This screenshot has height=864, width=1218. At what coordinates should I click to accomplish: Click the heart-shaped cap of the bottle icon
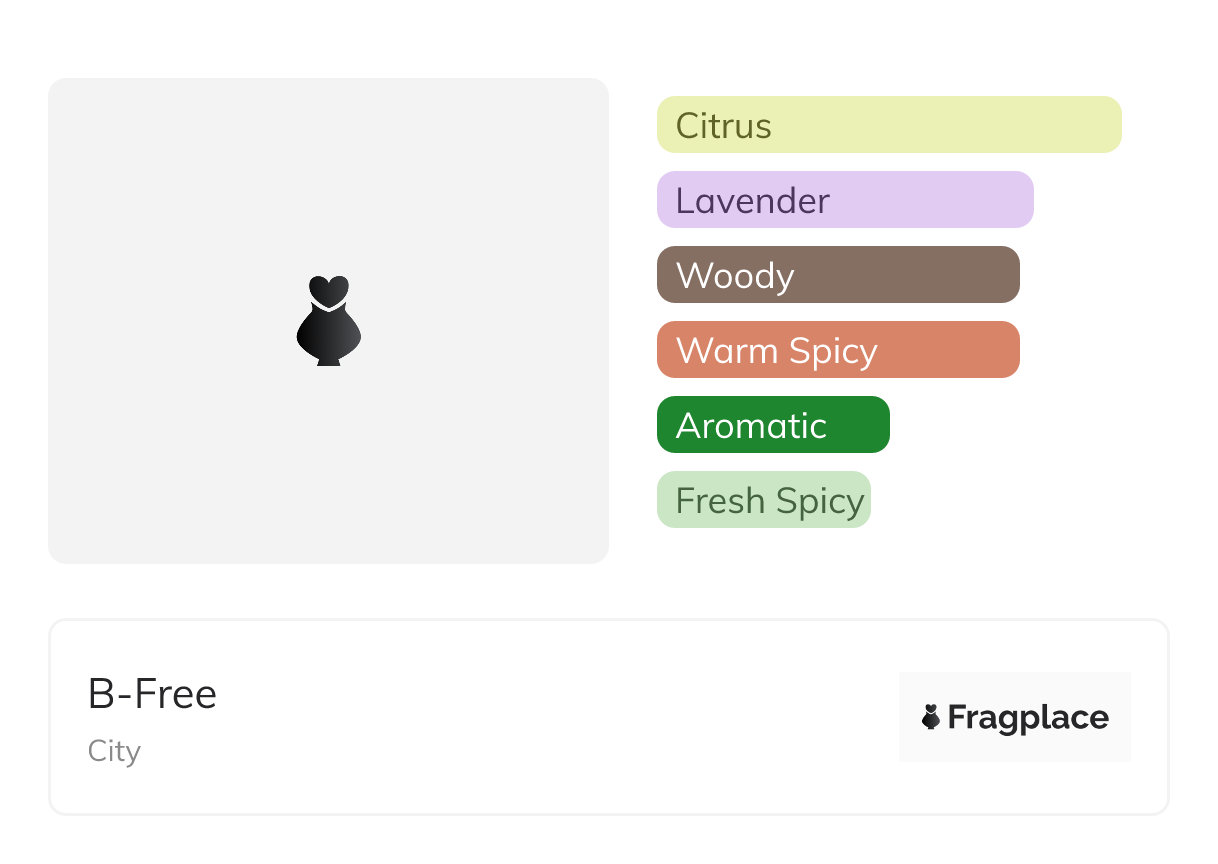pyautogui.click(x=328, y=291)
